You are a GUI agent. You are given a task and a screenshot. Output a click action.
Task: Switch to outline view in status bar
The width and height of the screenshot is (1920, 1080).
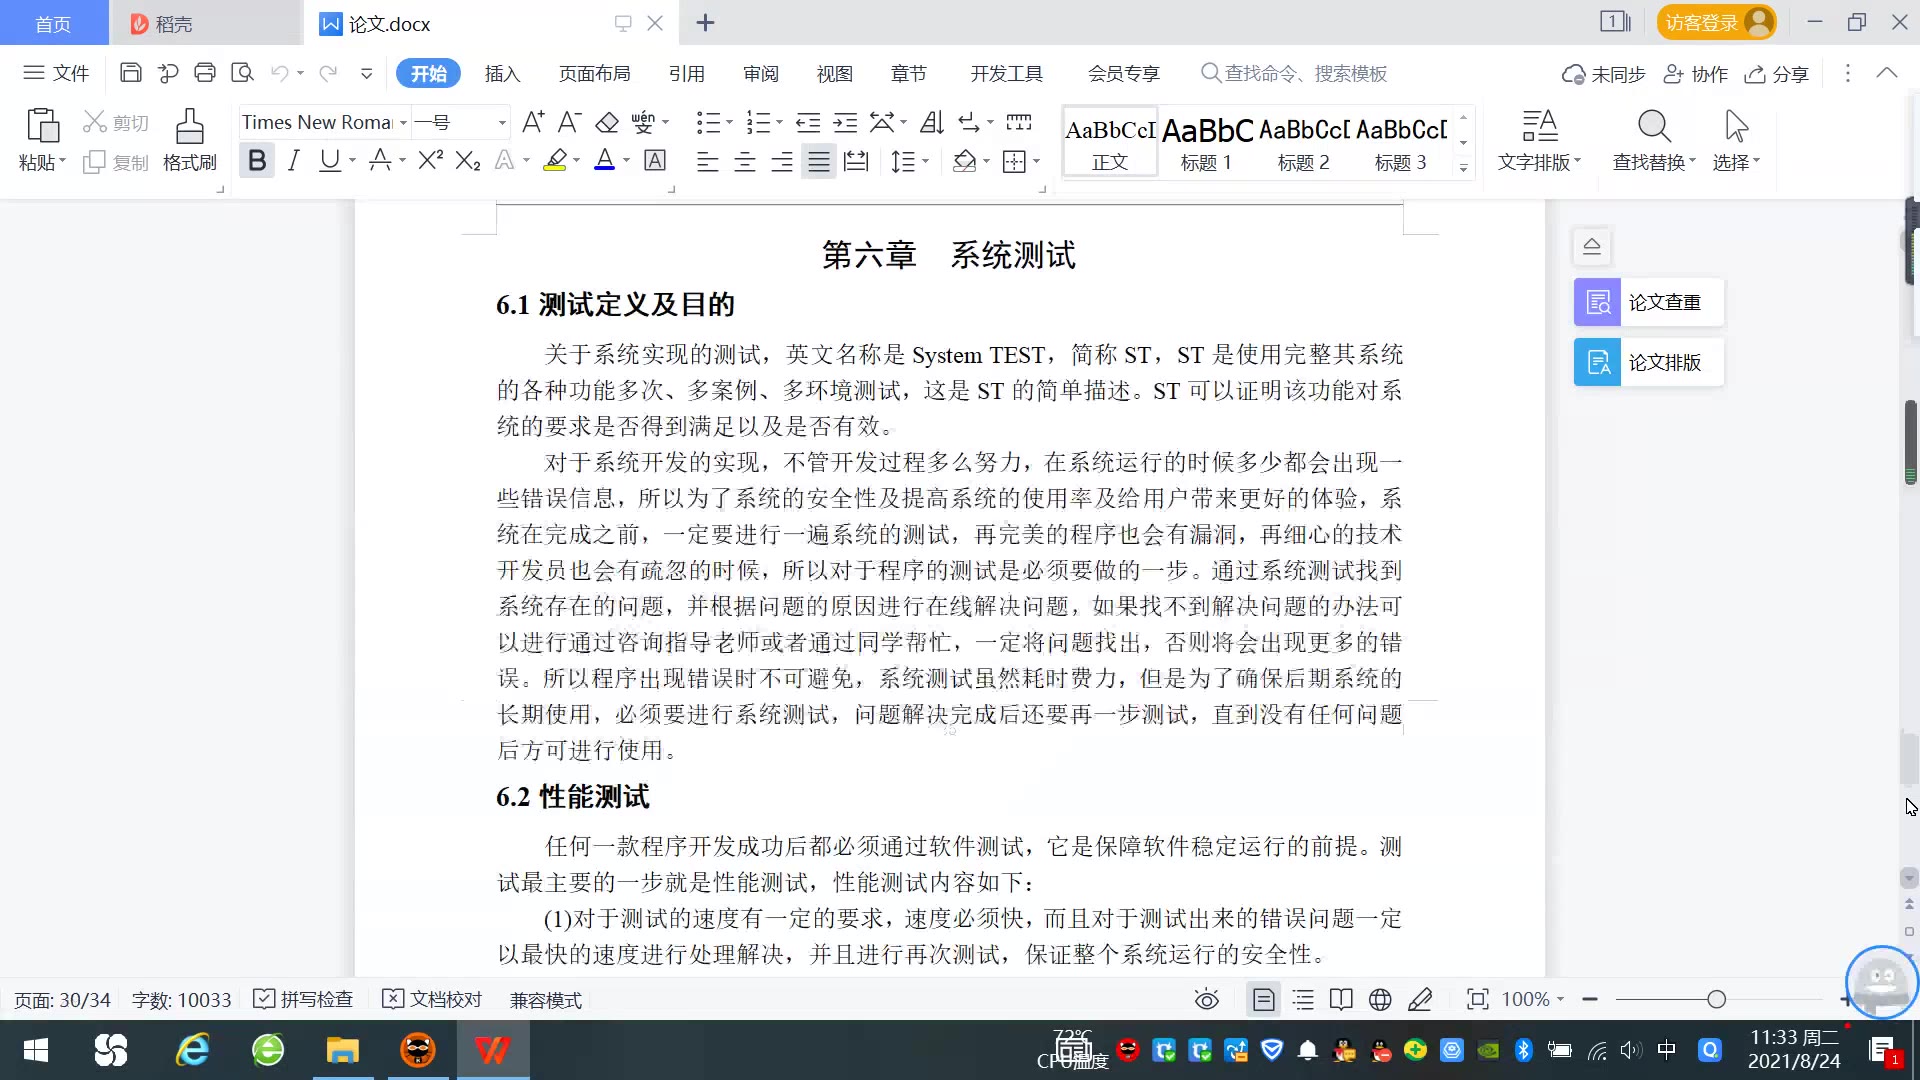1303,999
